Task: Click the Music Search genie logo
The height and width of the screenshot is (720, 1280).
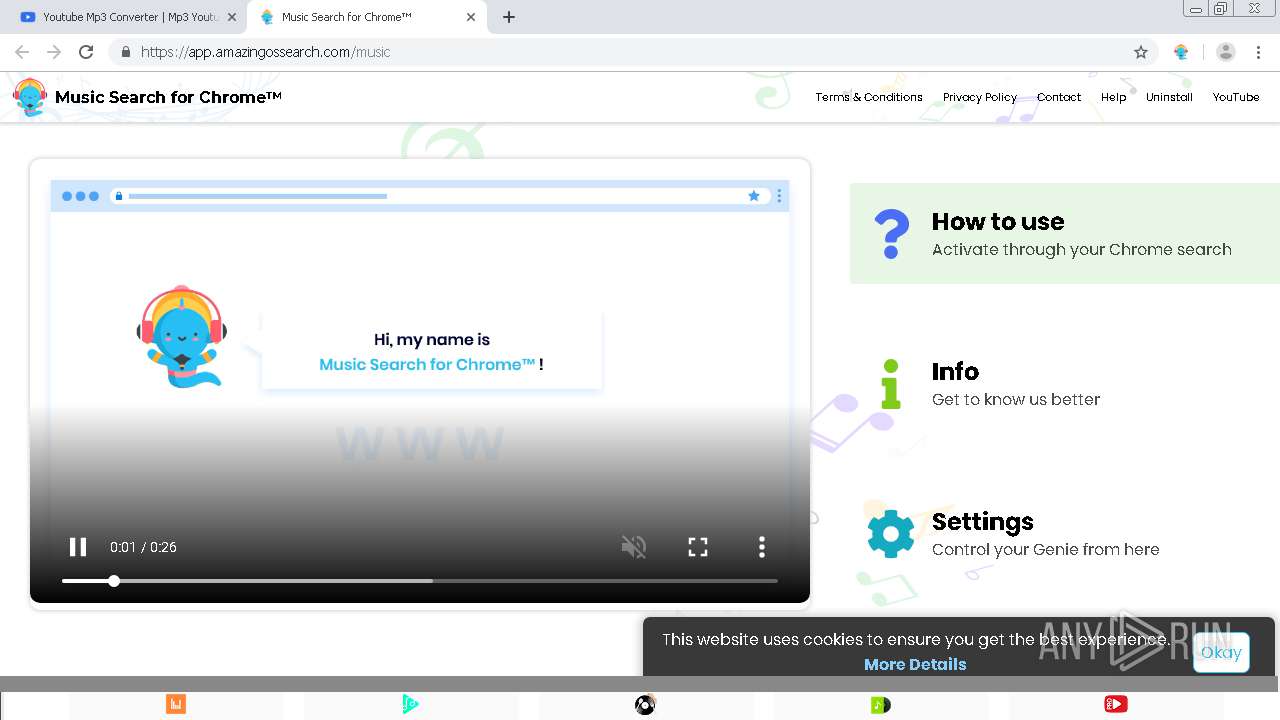Action: [30, 97]
